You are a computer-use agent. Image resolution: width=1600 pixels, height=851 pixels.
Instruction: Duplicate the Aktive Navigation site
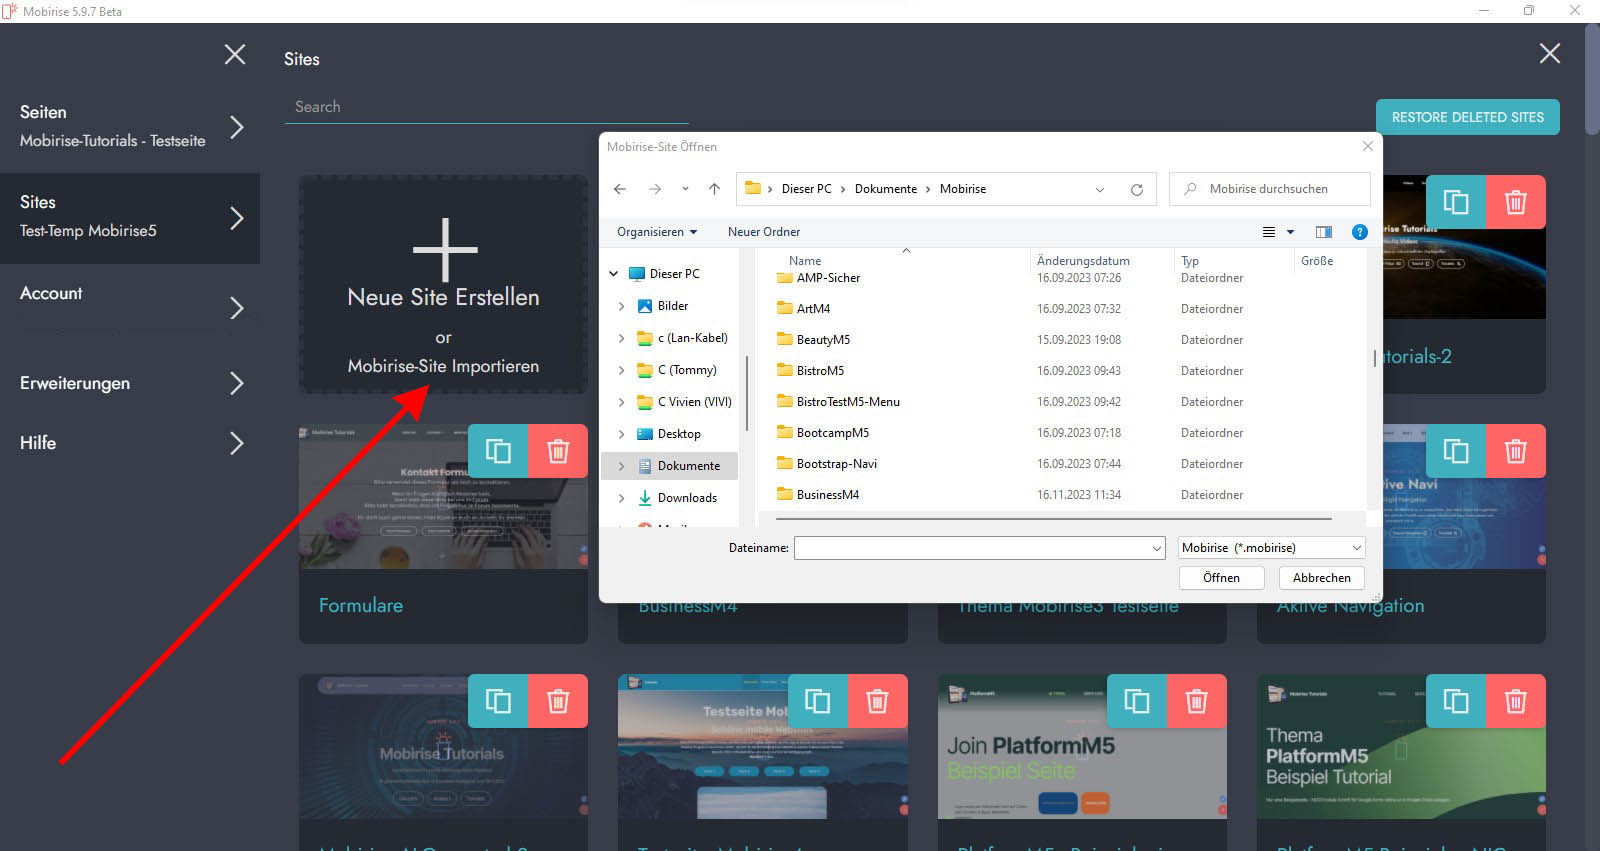(x=1456, y=451)
